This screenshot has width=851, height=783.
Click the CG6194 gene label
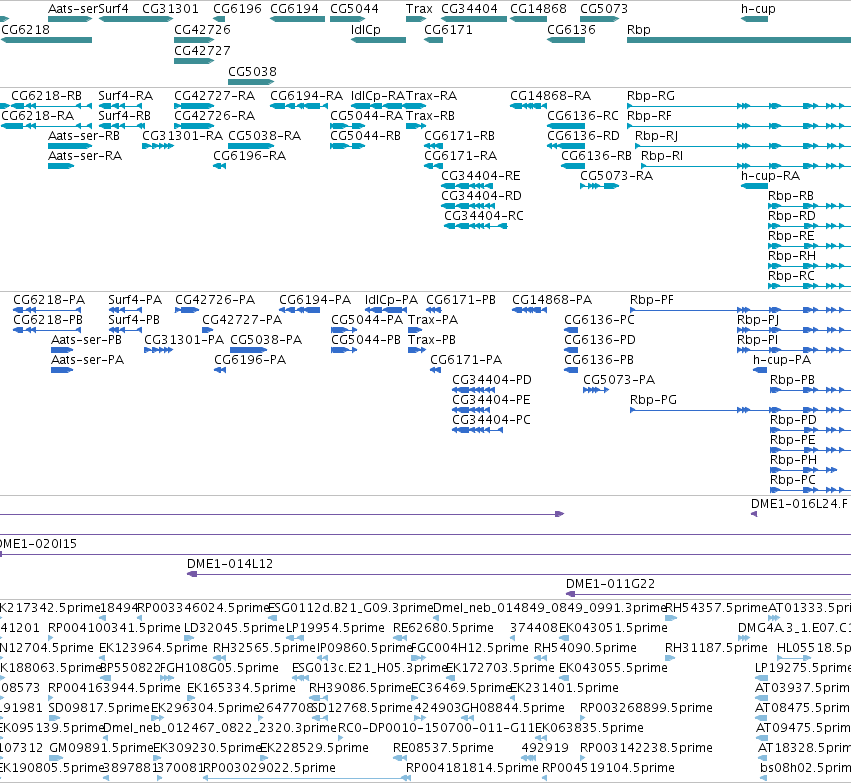pyautogui.click(x=294, y=9)
